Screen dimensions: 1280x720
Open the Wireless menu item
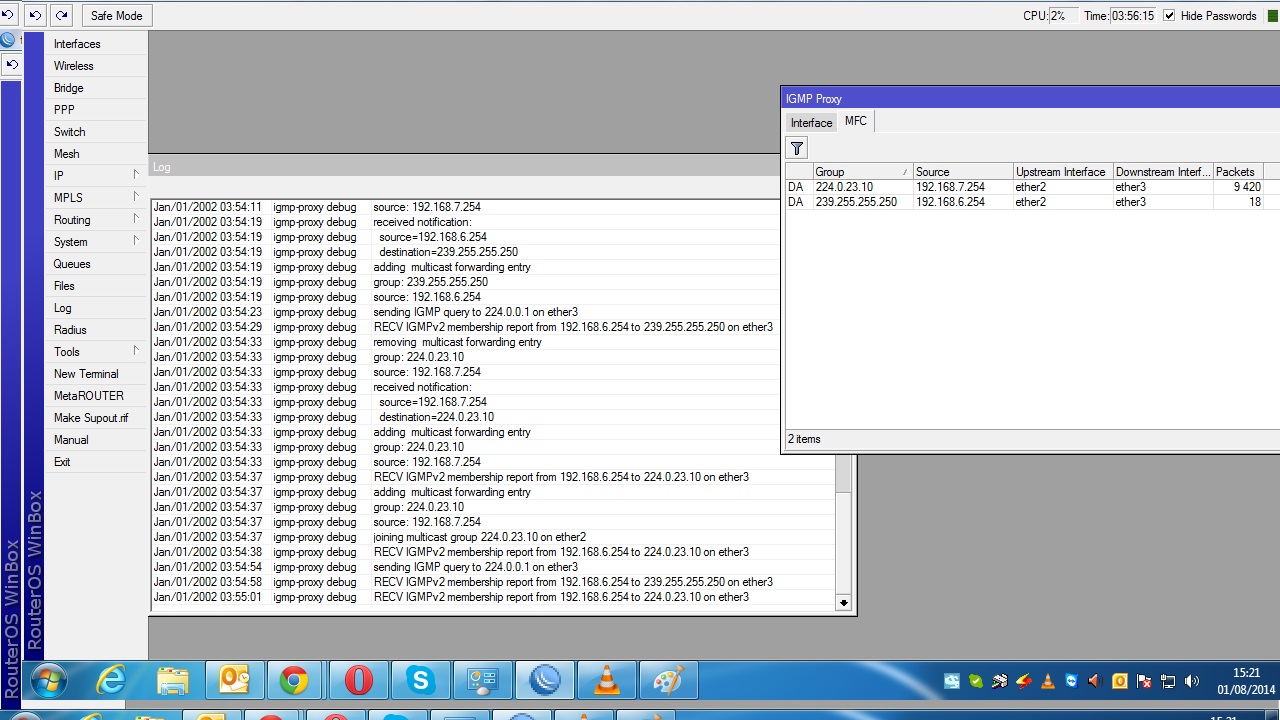pyautogui.click(x=96, y=66)
